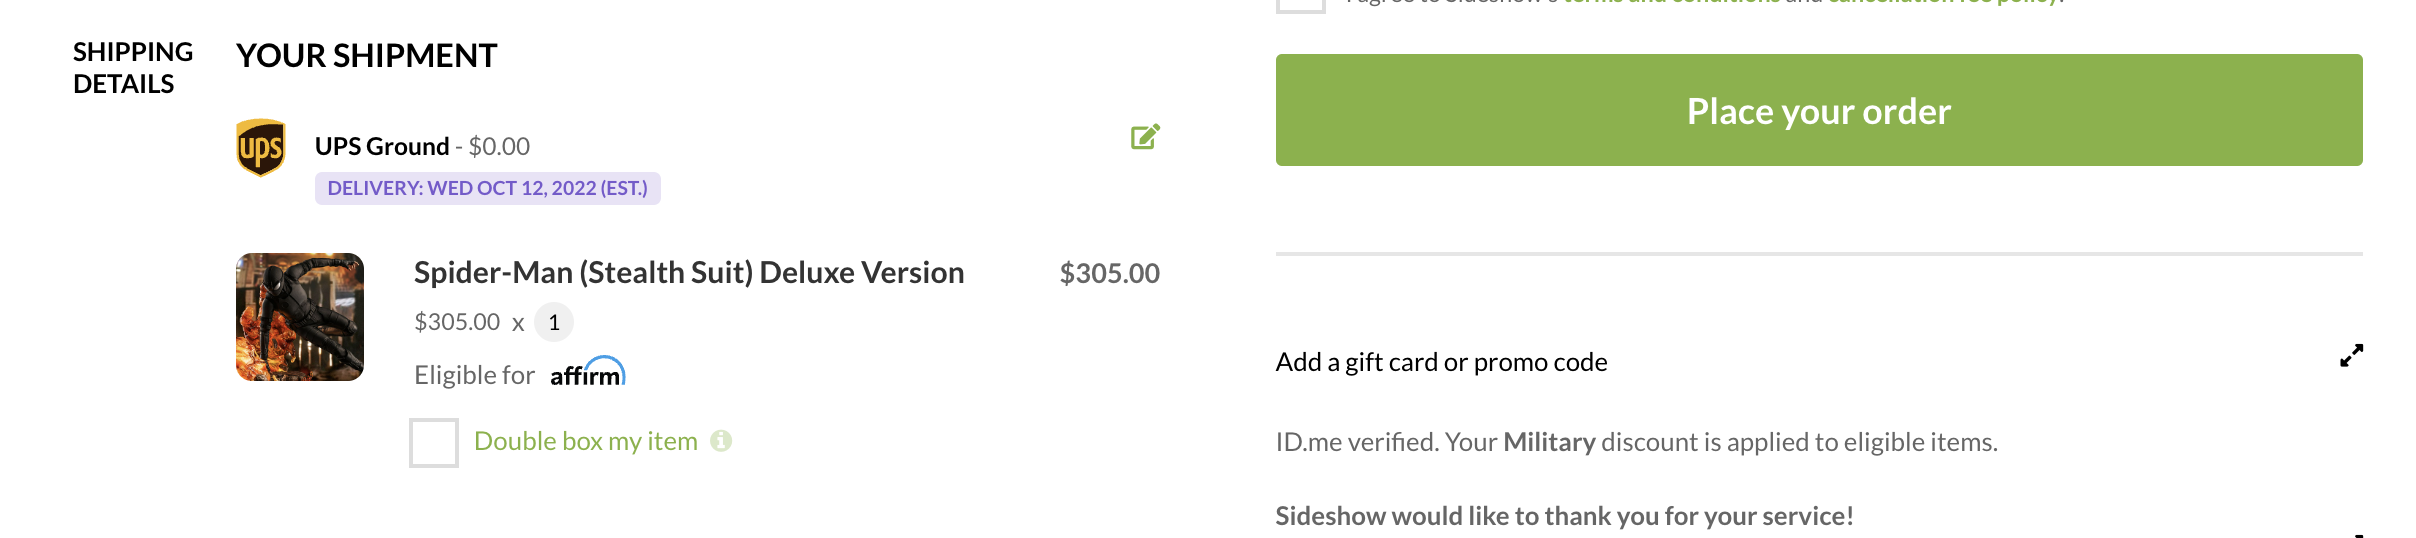Click the expand arrows icon next to promo code
2416x538 pixels.
pyautogui.click(x=2351, y=356)
